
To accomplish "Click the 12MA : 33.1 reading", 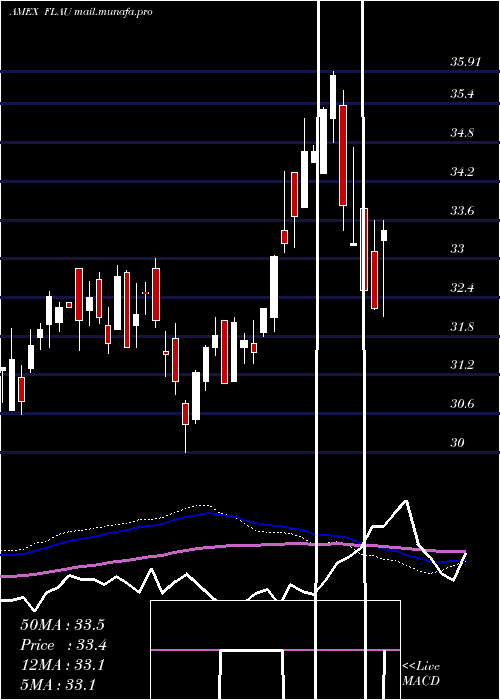I will click(x=62, y=665).
